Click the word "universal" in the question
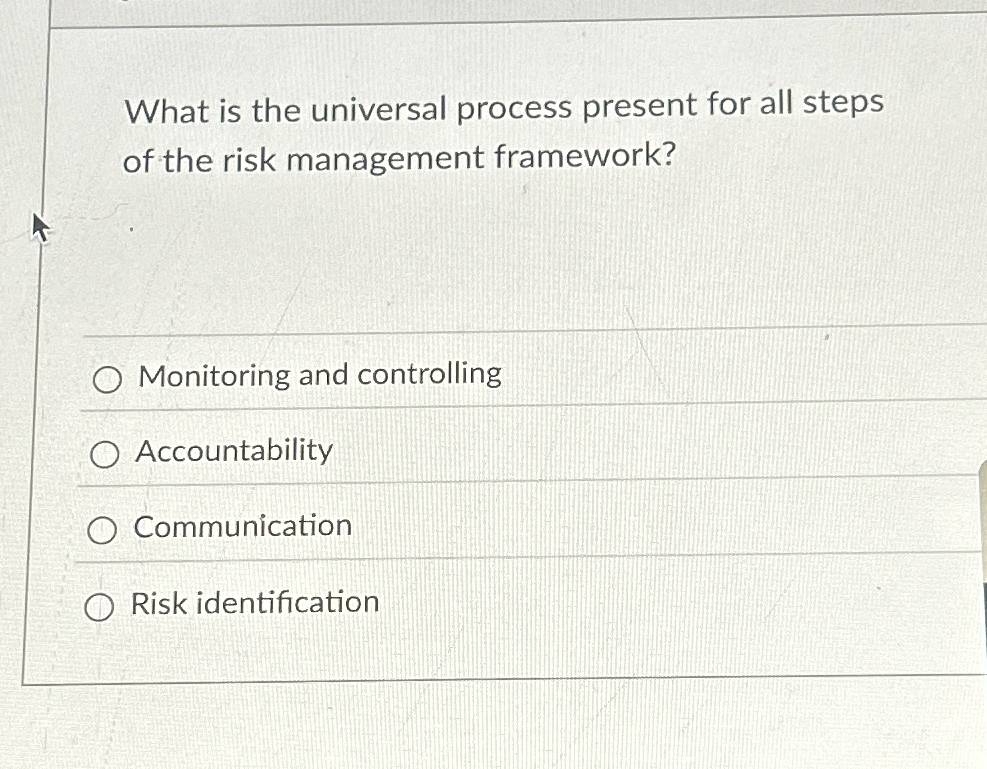987x769 pixels. (x=378, y=109)
